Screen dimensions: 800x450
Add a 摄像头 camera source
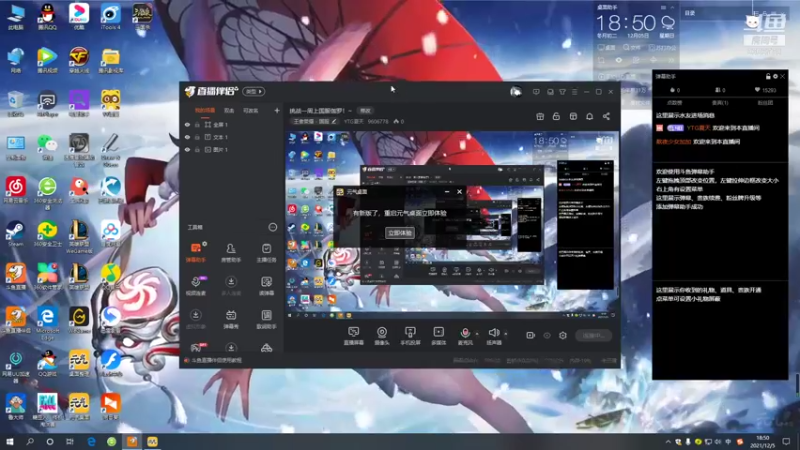tap(382, 336)
